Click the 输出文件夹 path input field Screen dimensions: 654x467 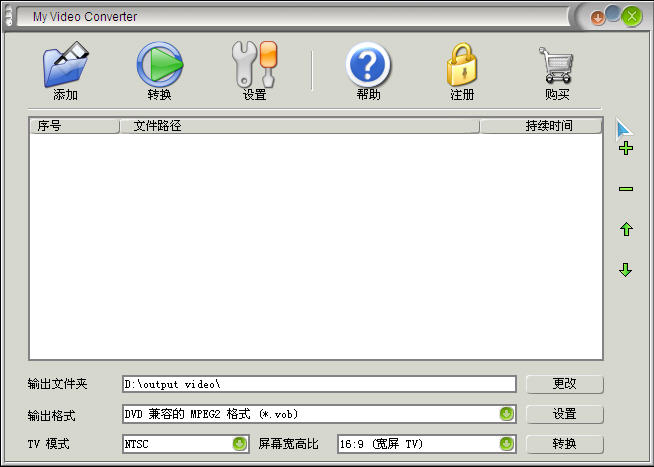point(319,384)
